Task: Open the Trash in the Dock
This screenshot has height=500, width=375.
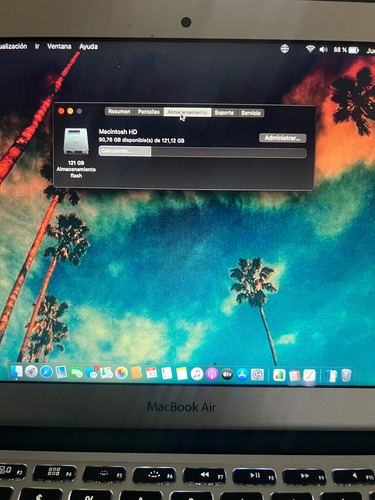Action: click(346, 376)
